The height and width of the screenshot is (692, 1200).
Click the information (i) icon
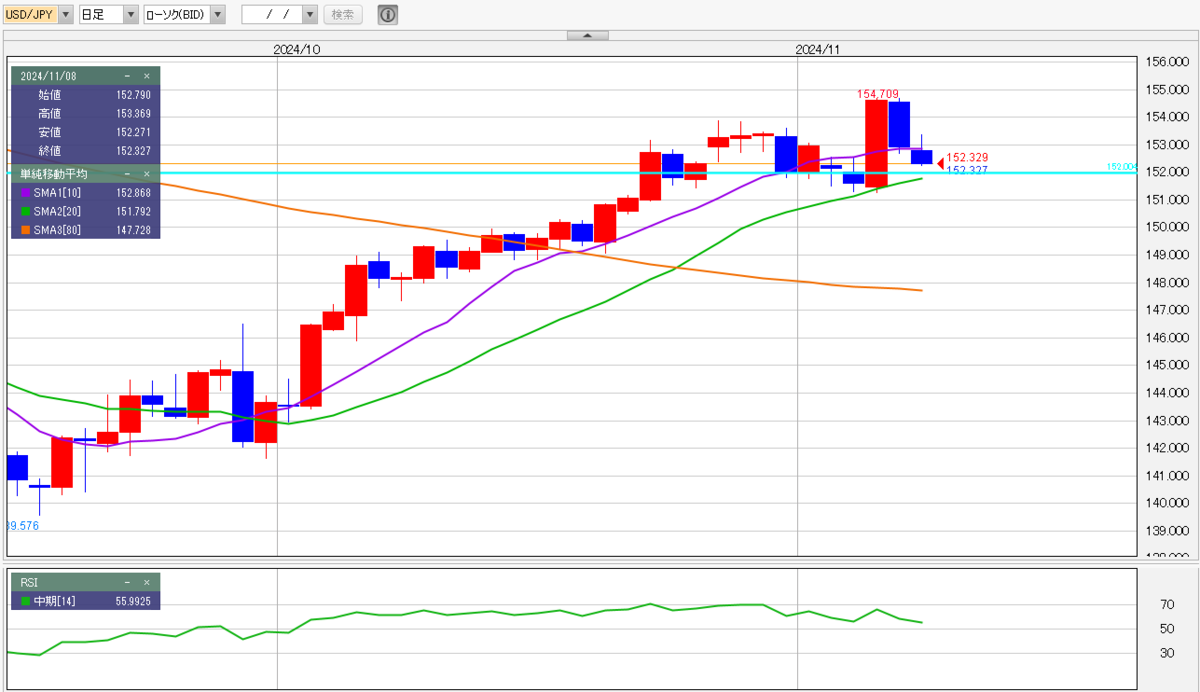click(x=388, y=14)
